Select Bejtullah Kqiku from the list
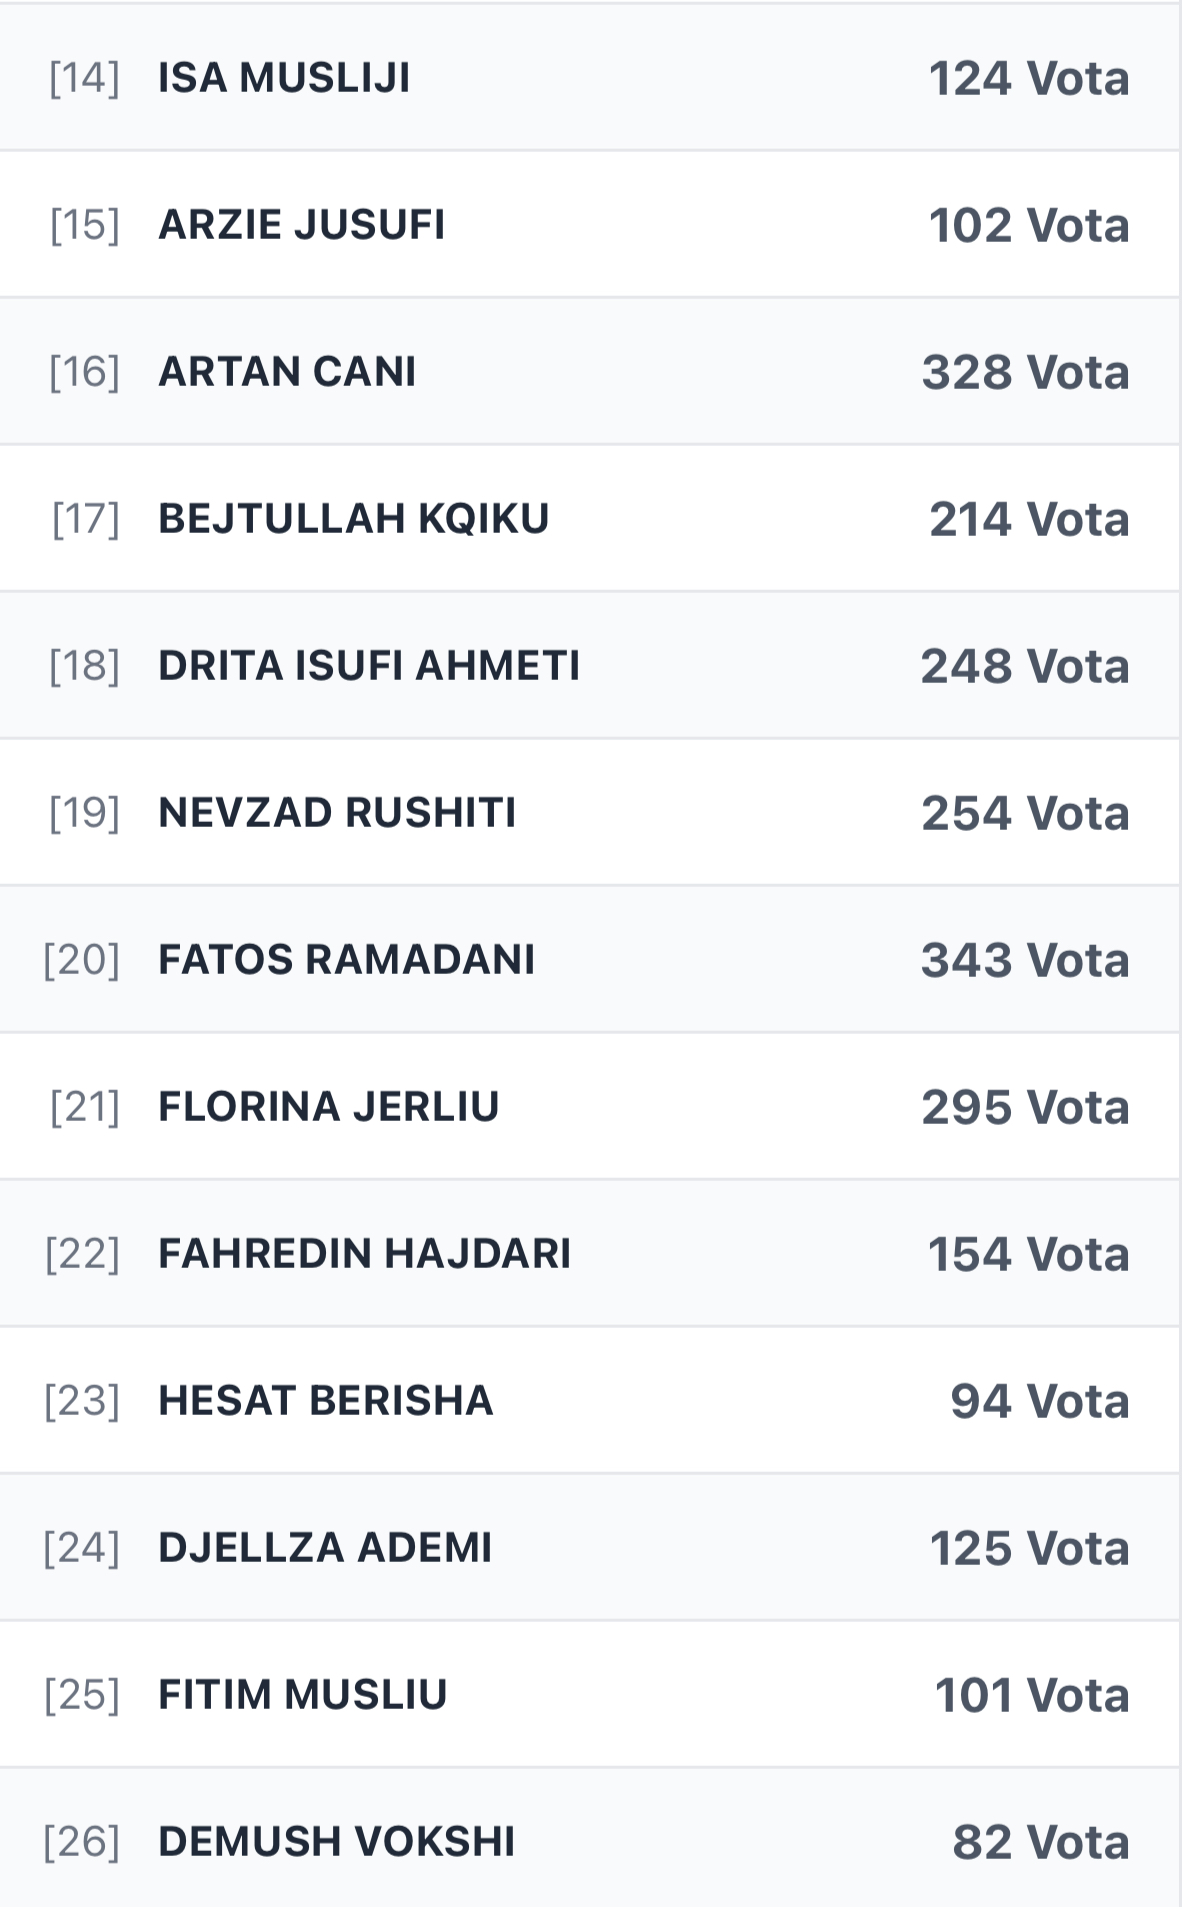The image size is (1182, 1907). tap(353, 519)
